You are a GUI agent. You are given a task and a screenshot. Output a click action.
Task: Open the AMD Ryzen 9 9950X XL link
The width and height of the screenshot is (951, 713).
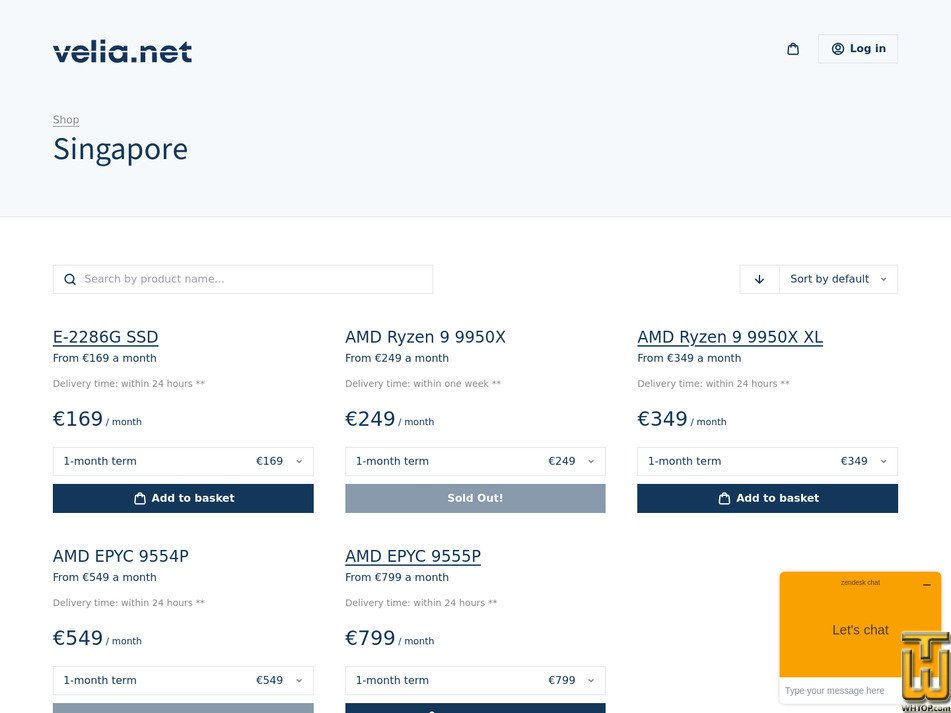point(730,337)
